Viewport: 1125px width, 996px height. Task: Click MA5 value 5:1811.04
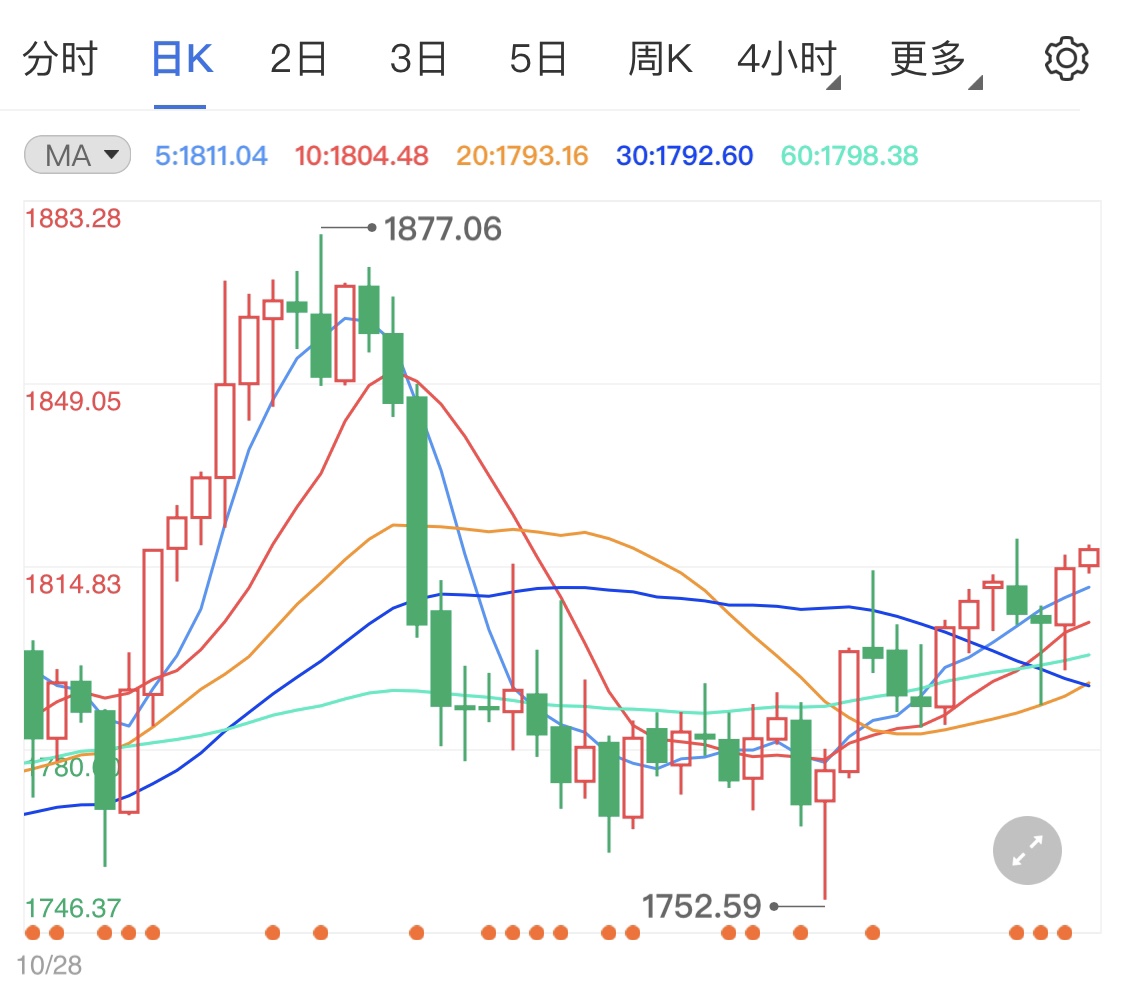point(211,156)
